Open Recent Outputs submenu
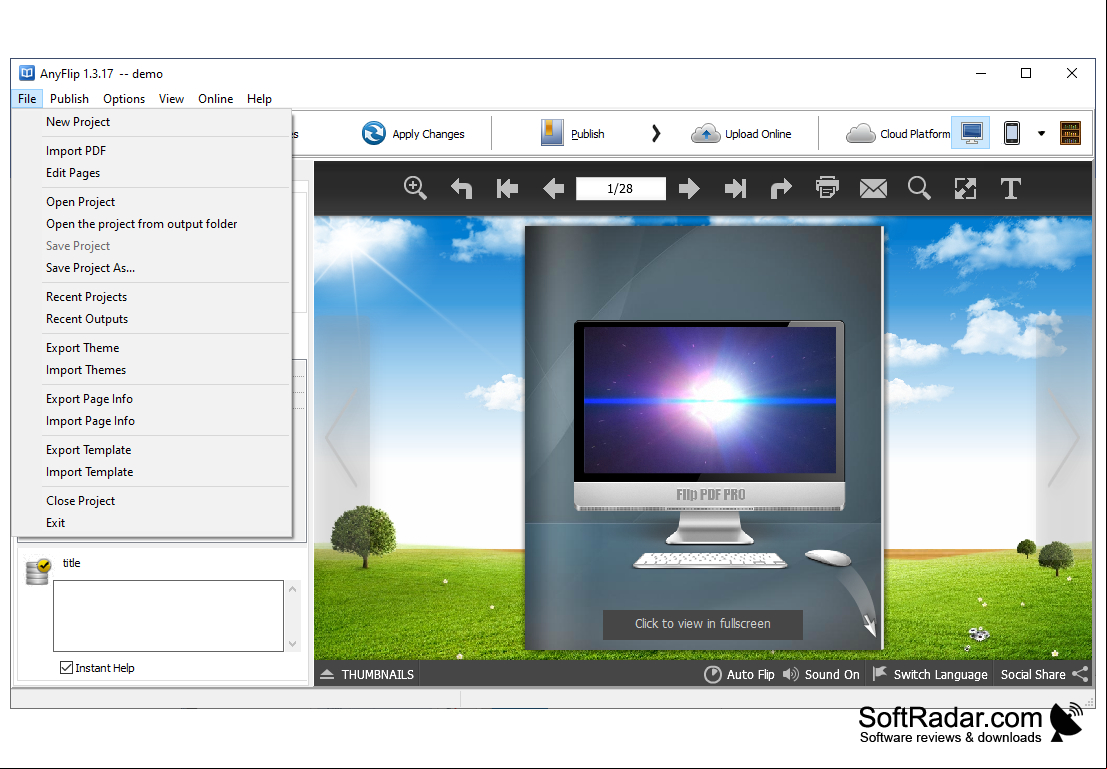 152,318
